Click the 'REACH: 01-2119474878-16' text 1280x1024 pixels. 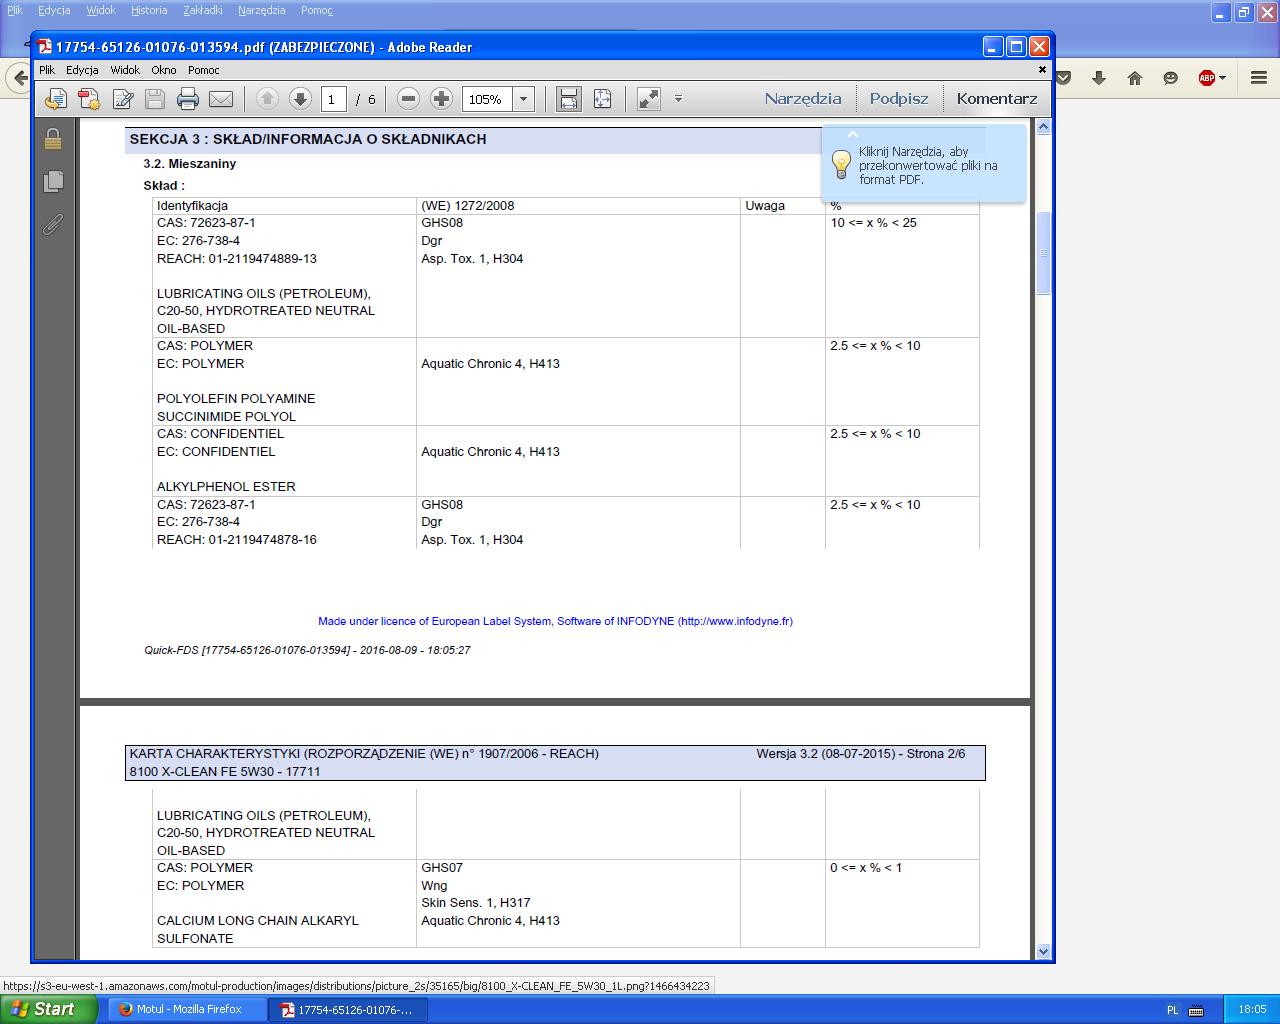[x=237, y=540]
